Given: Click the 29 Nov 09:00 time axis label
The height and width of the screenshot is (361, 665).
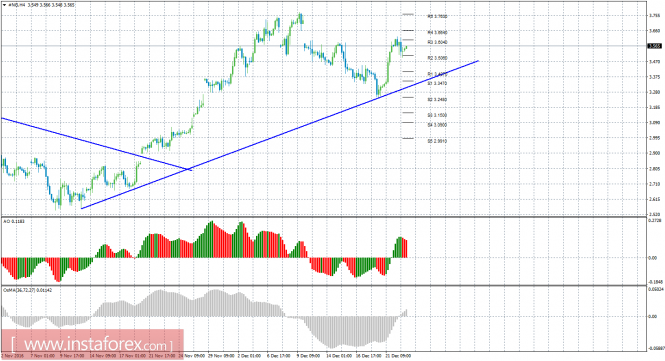Looking at the screenshot, I should coord(221,356).
